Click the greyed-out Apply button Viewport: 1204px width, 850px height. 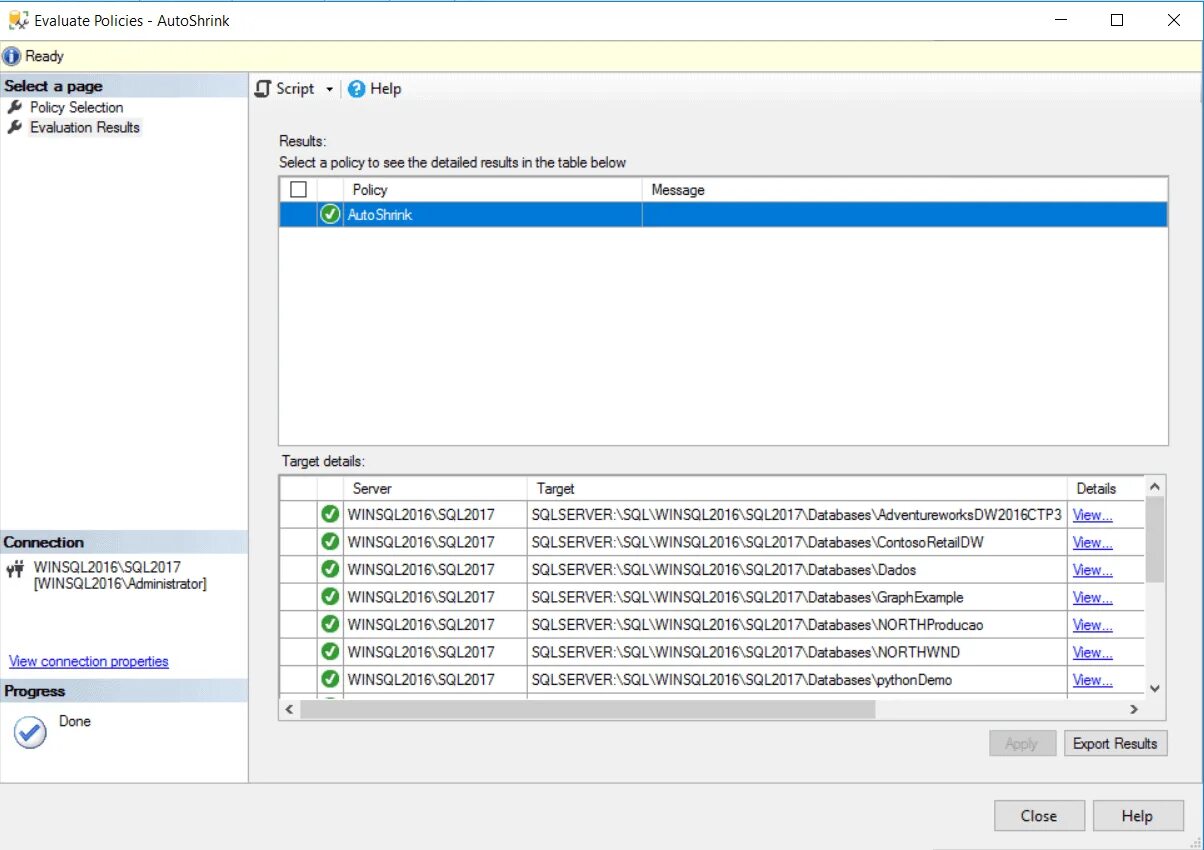[1021, 743]
